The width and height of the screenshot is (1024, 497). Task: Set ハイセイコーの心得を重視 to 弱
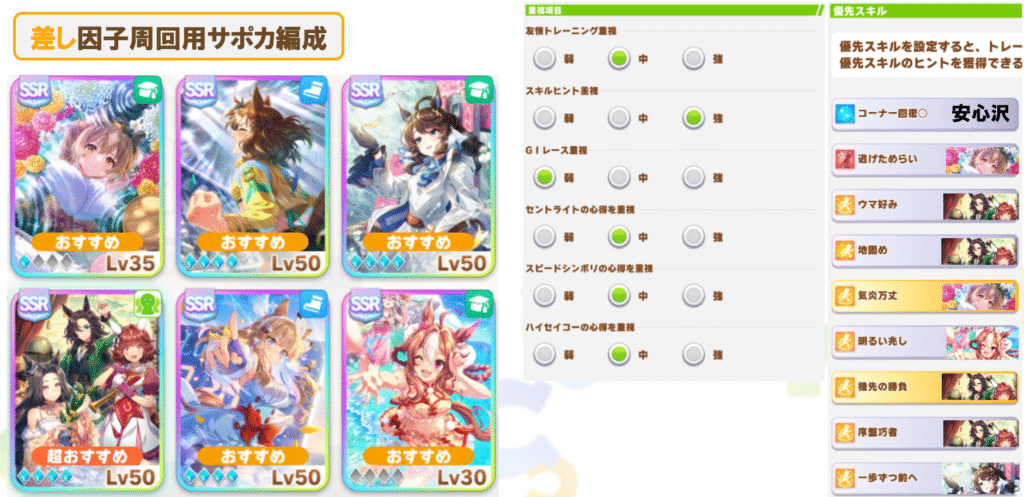click(544, 353)
